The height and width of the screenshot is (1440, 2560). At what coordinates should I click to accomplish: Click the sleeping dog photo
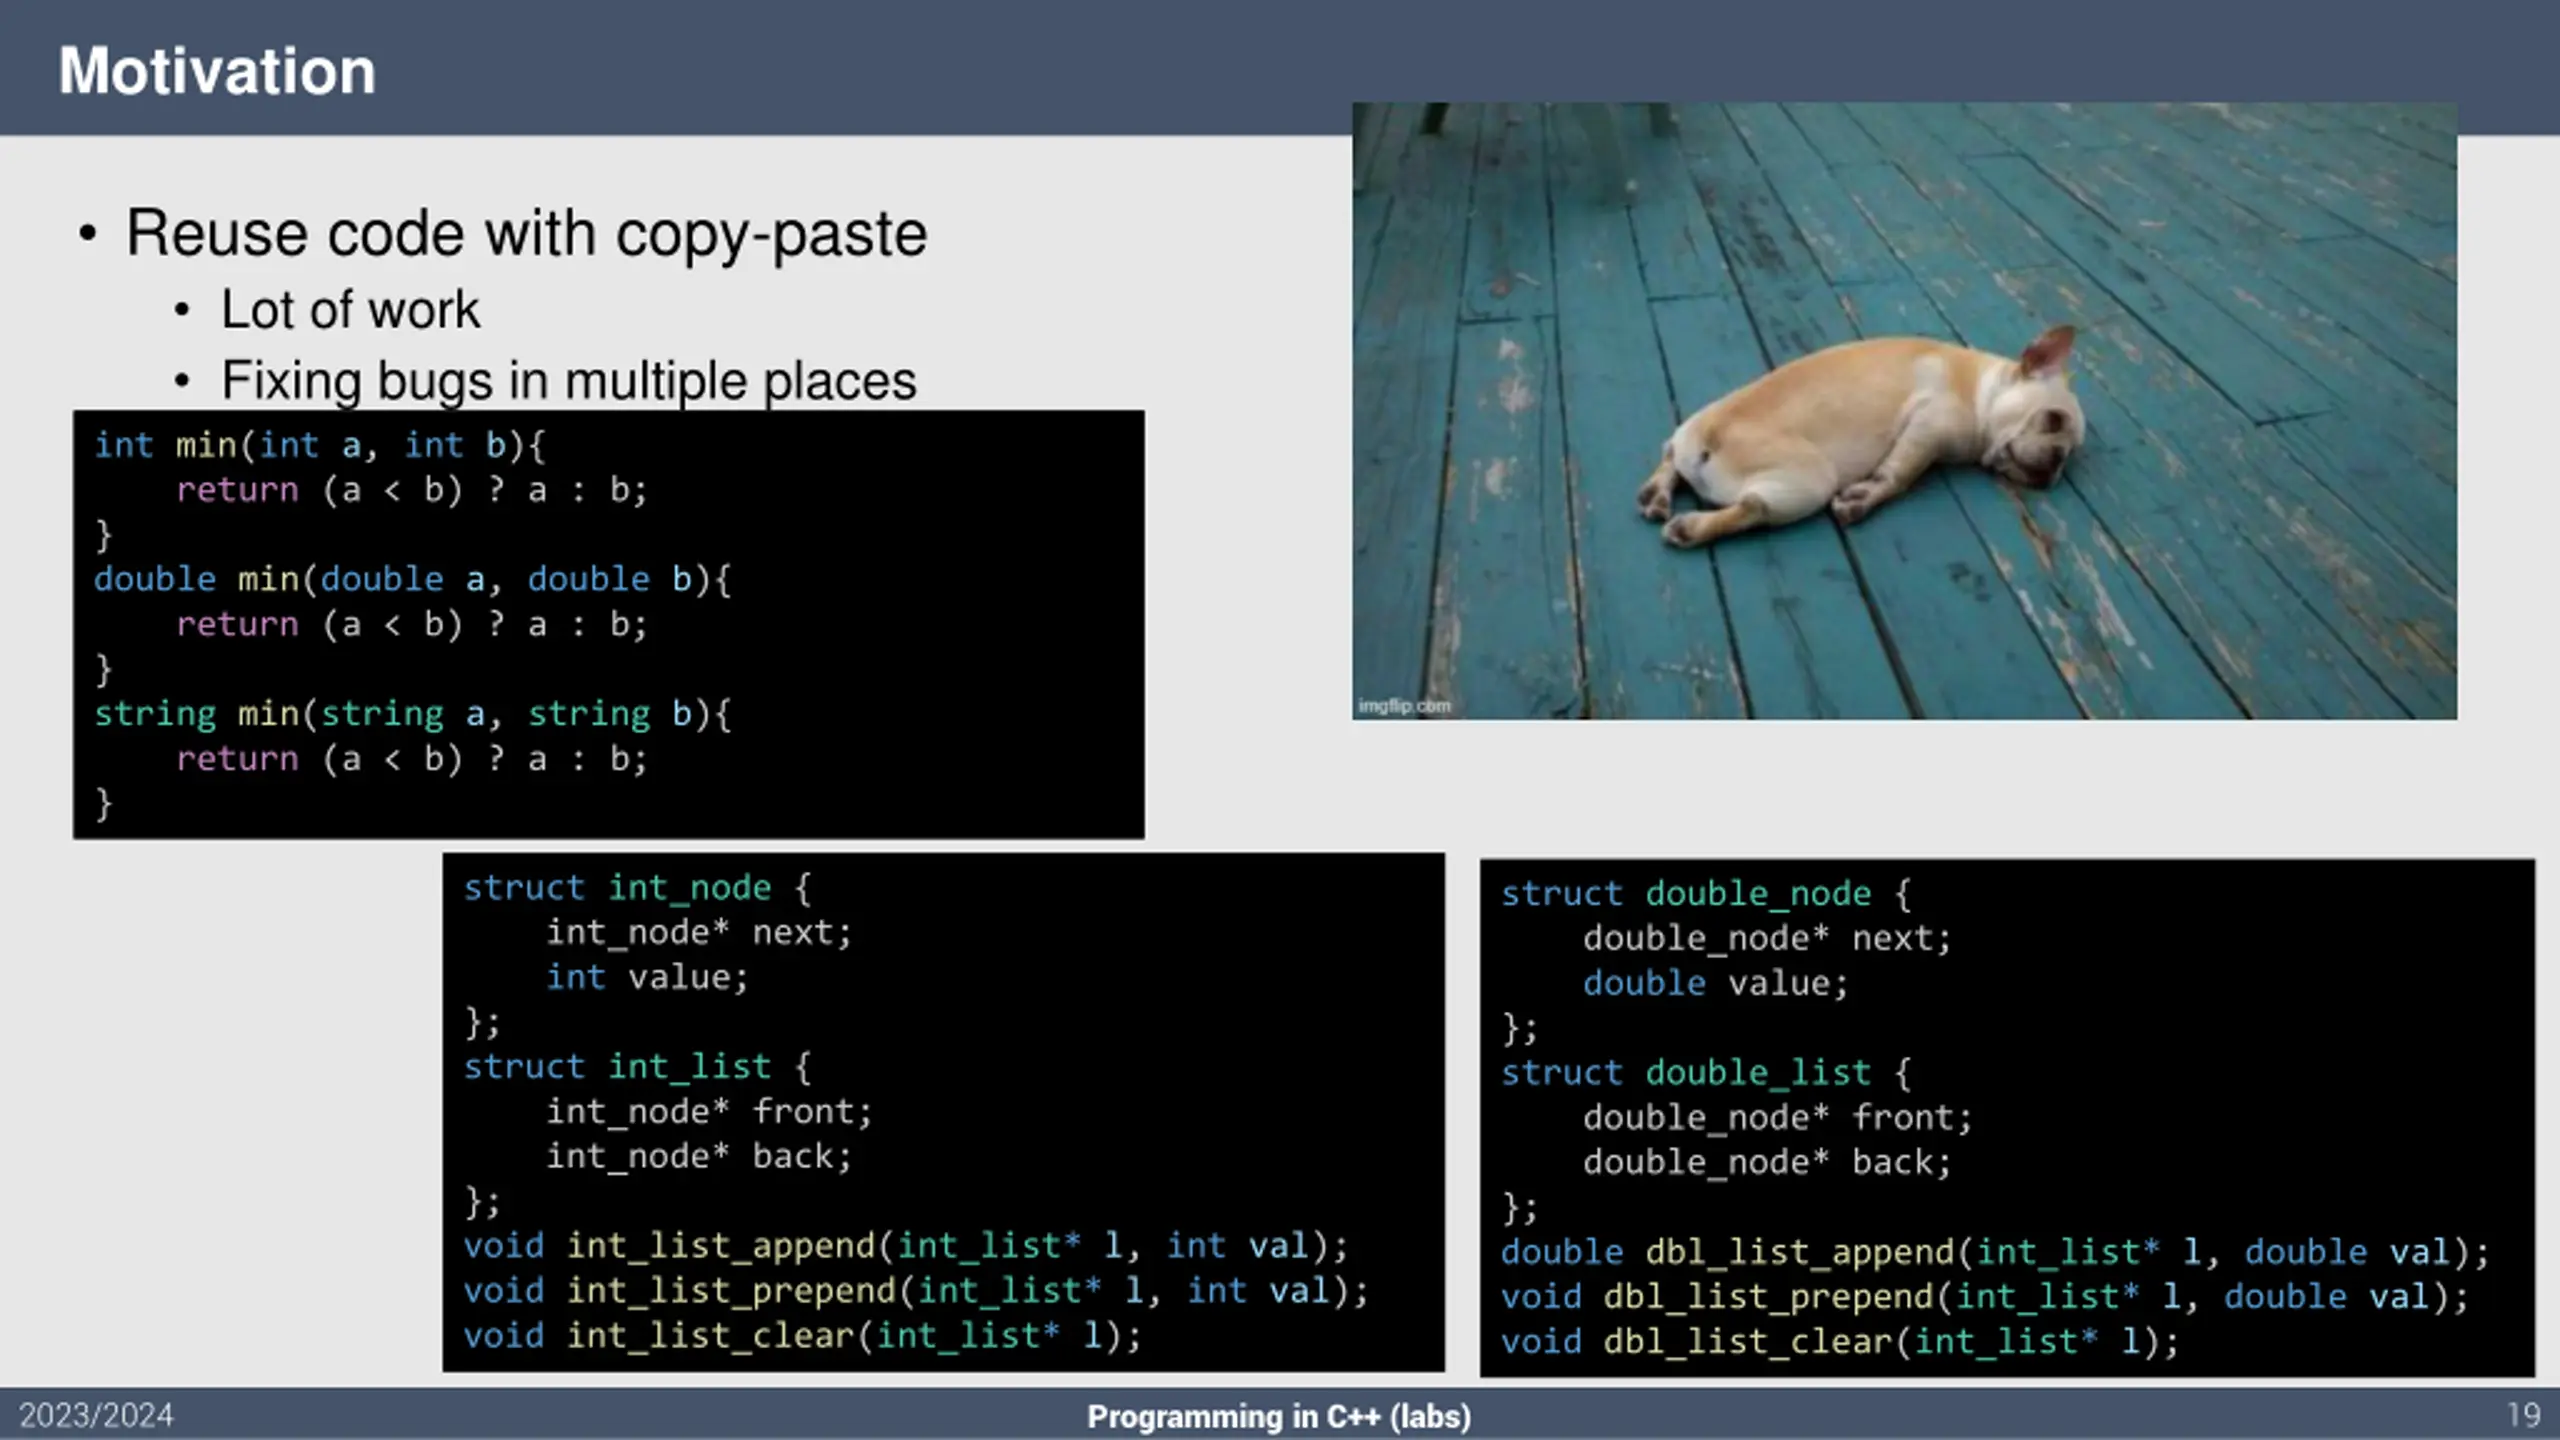[x=1904, y=410]
